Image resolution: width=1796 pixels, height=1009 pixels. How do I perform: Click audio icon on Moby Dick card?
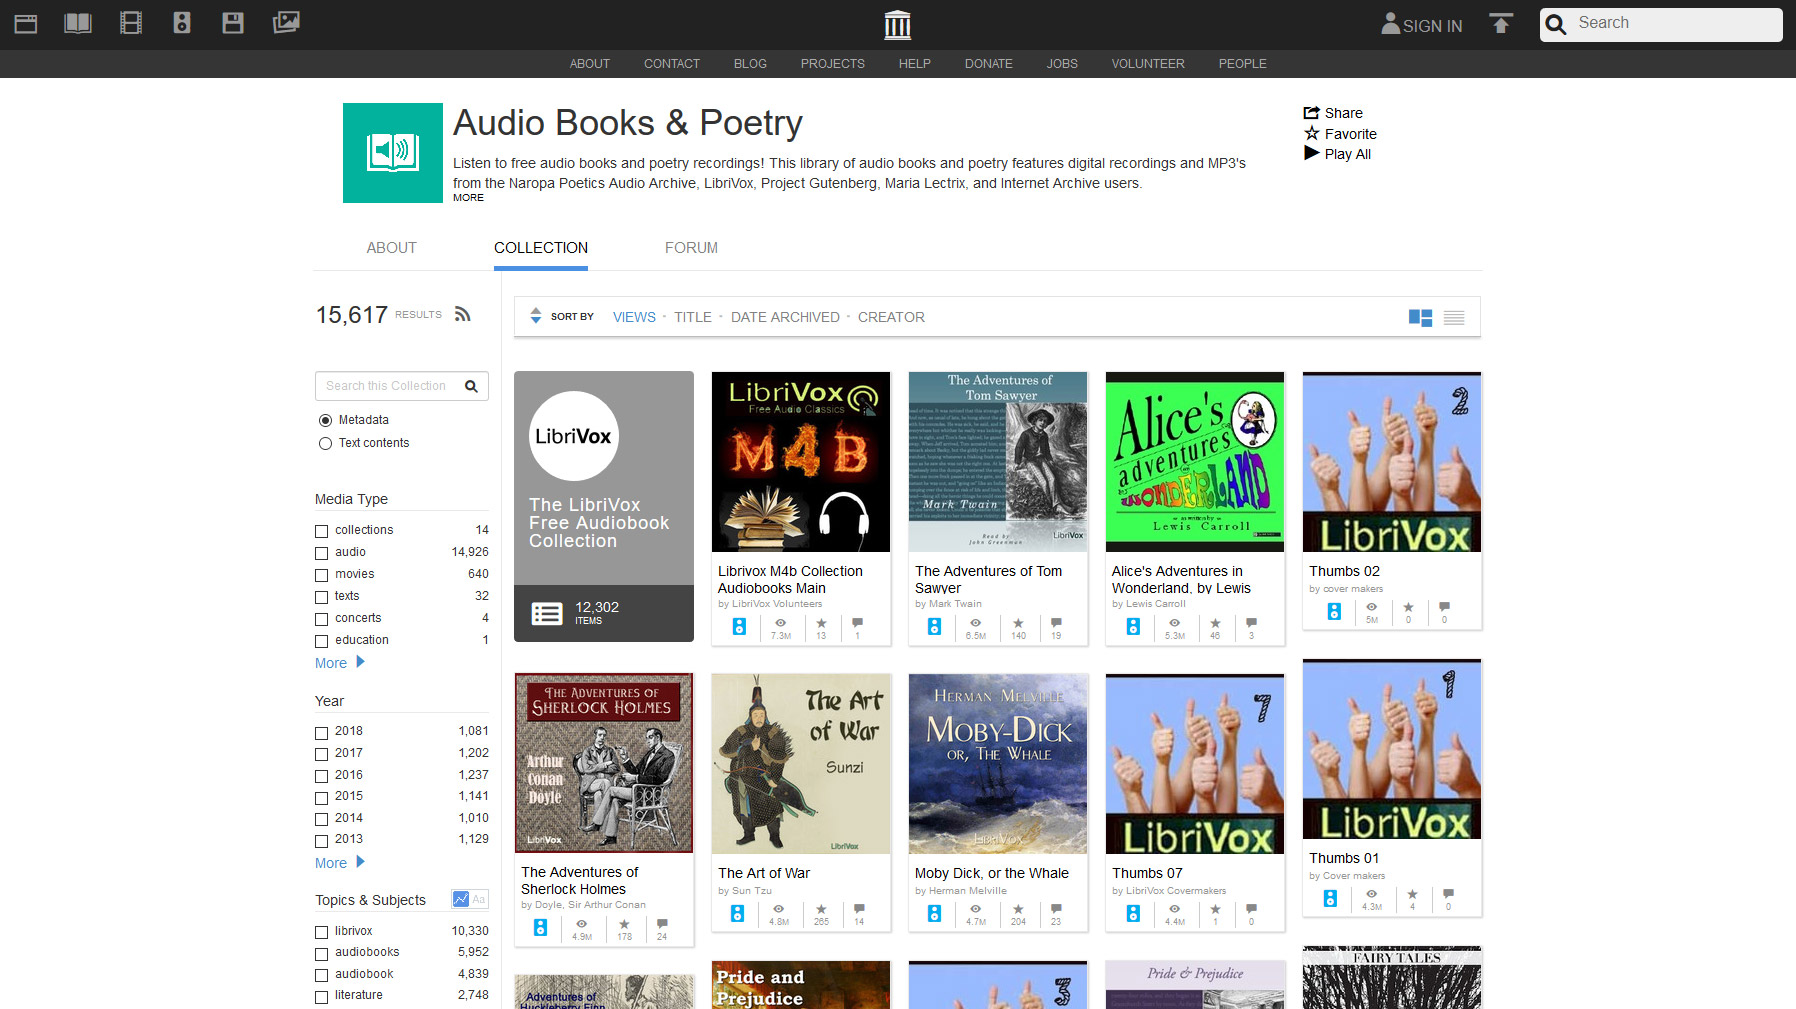934,913
